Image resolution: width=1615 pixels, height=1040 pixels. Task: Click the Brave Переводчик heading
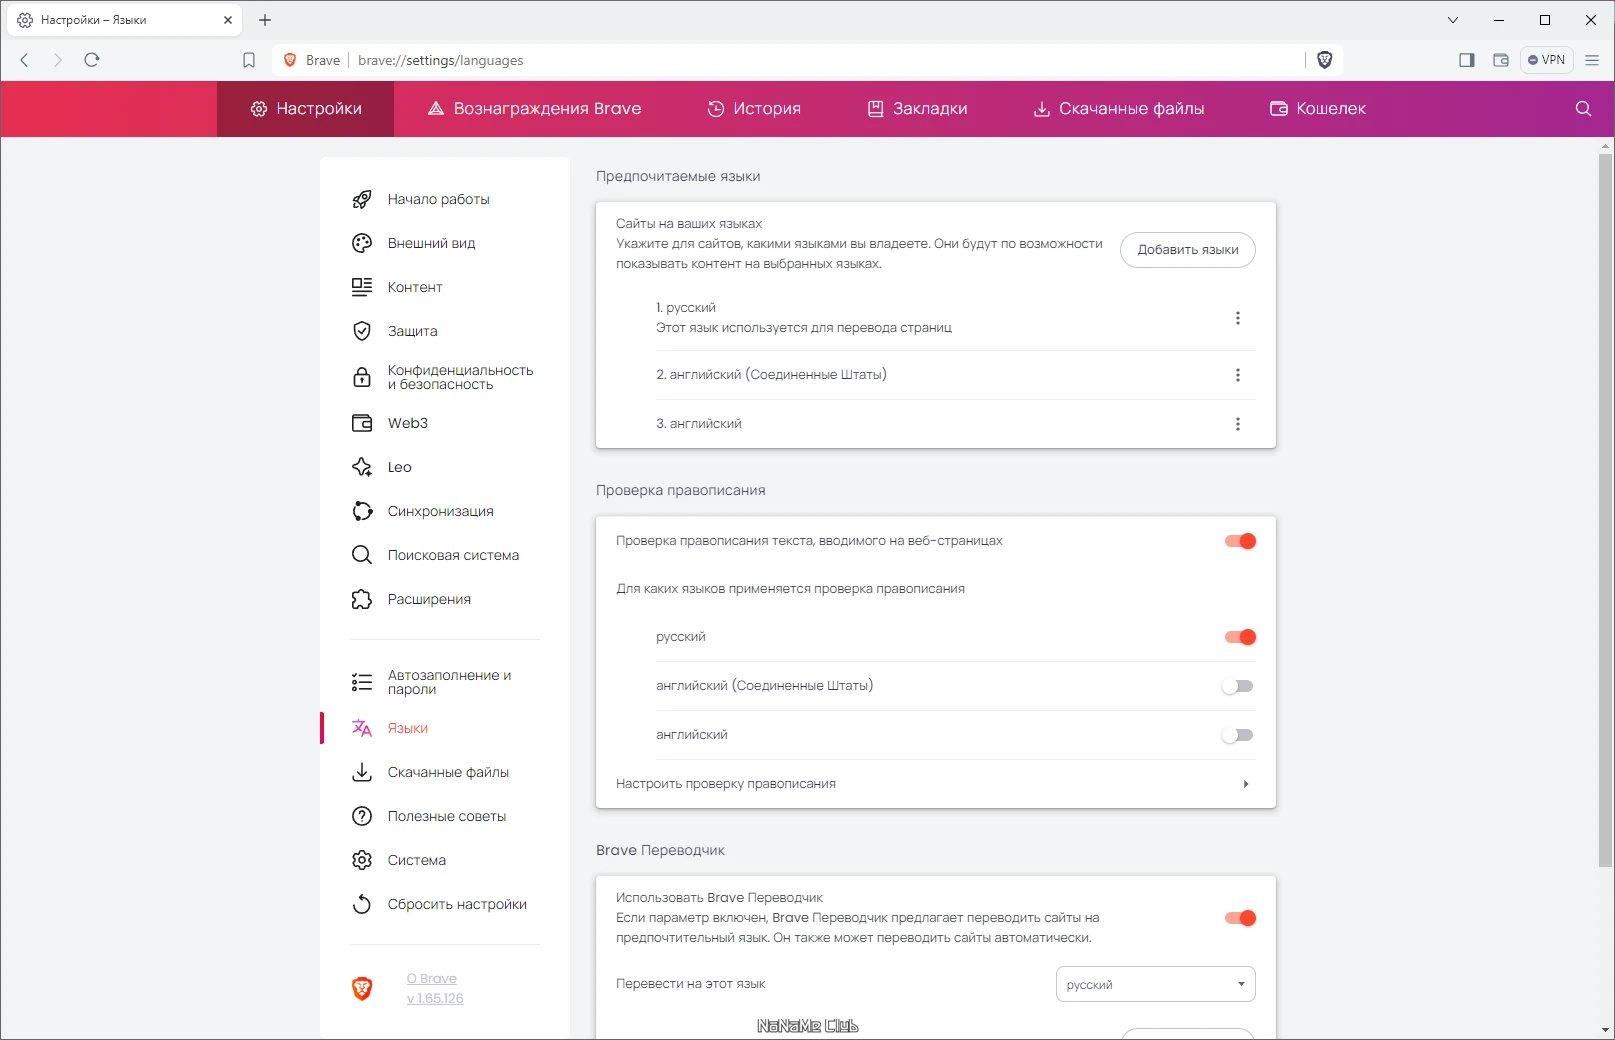[x=660, y=850]
